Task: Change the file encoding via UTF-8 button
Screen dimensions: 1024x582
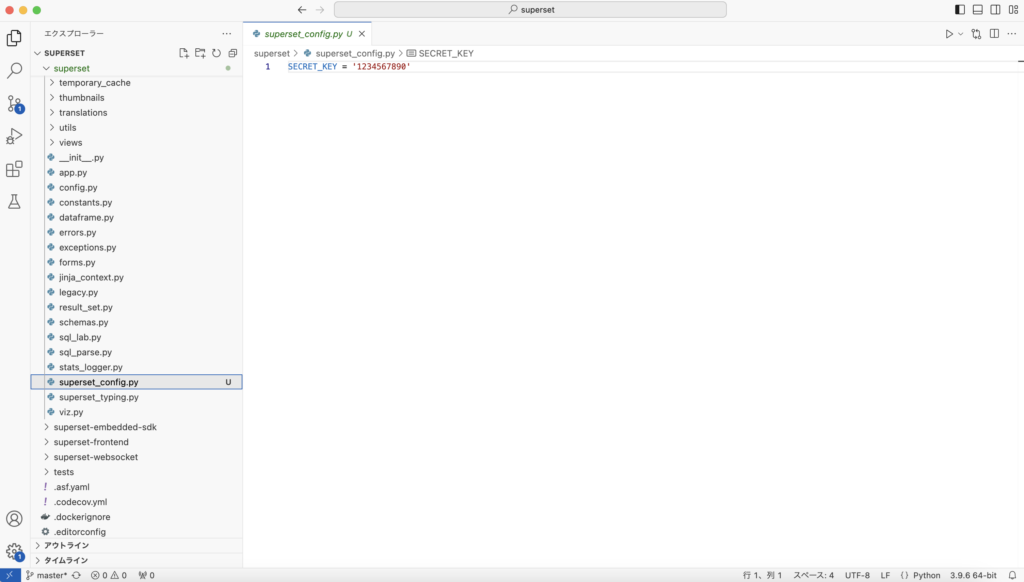Action: click(x=858, y=575)
